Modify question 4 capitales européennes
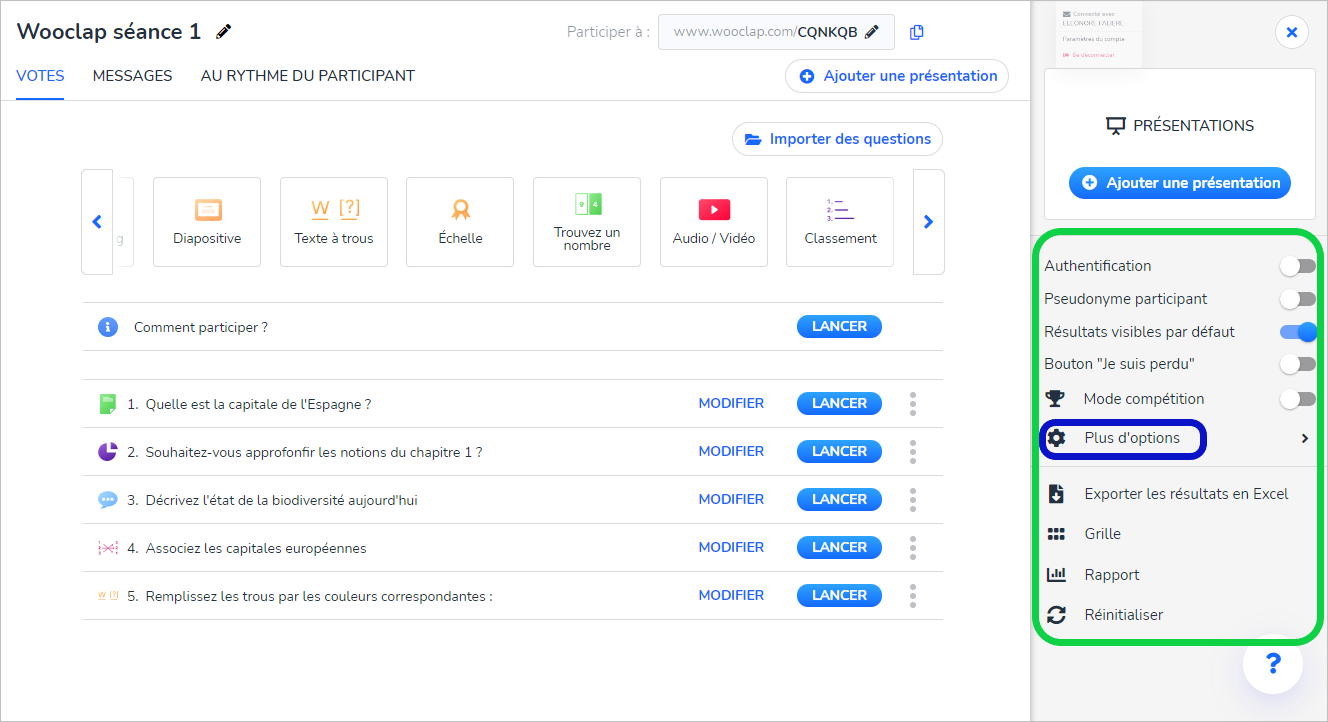Viewport: 1328px width, 722px height. [x=731, y=548]
